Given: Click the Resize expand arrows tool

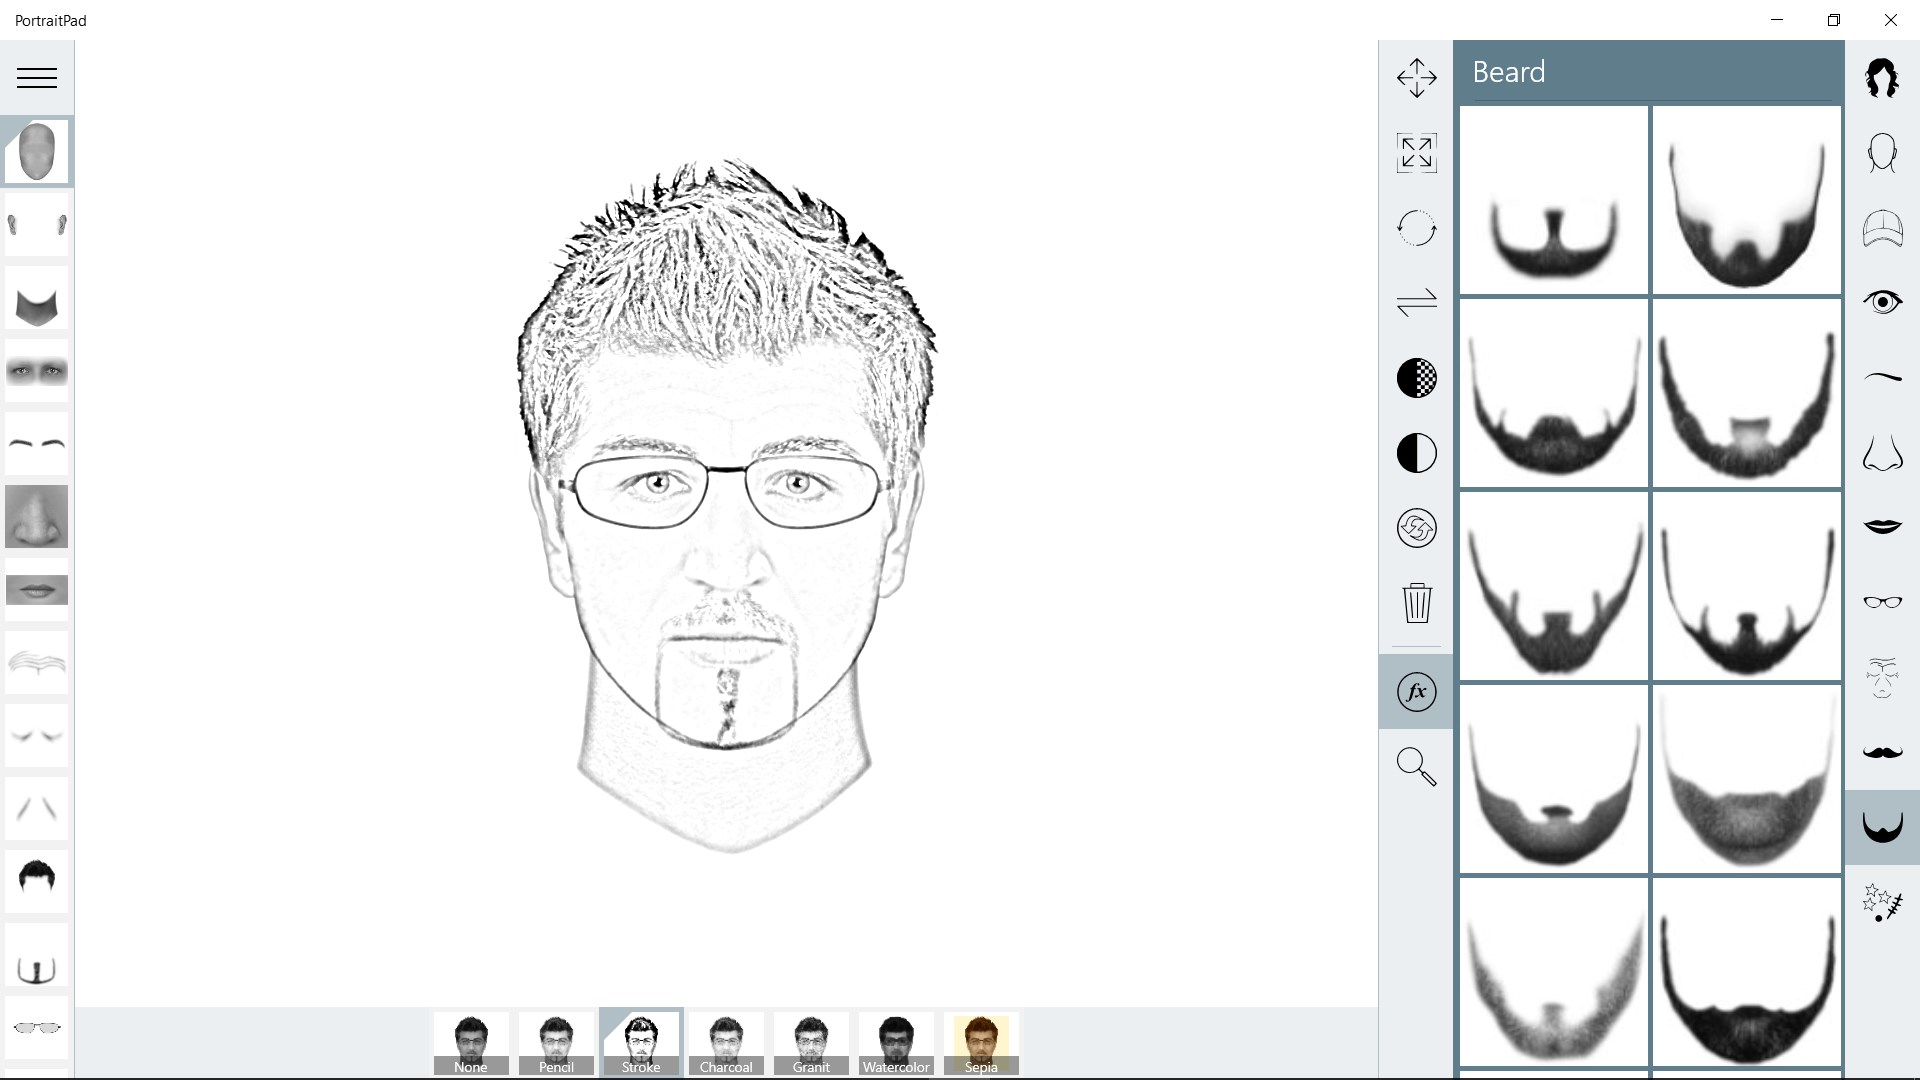Looking at the screenshot, I should coord(1416,153).
